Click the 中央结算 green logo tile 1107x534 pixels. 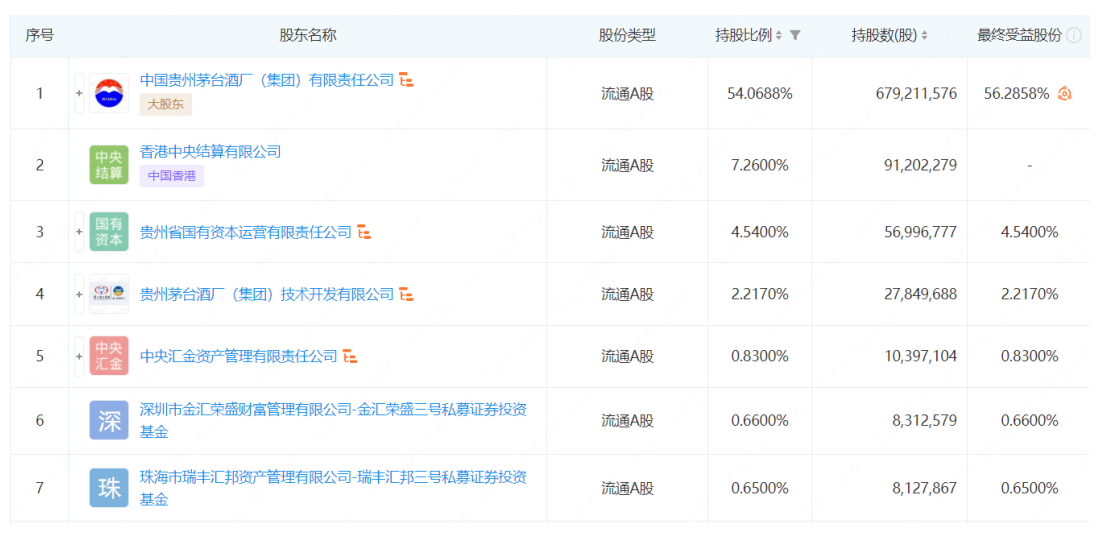[109, 165]
